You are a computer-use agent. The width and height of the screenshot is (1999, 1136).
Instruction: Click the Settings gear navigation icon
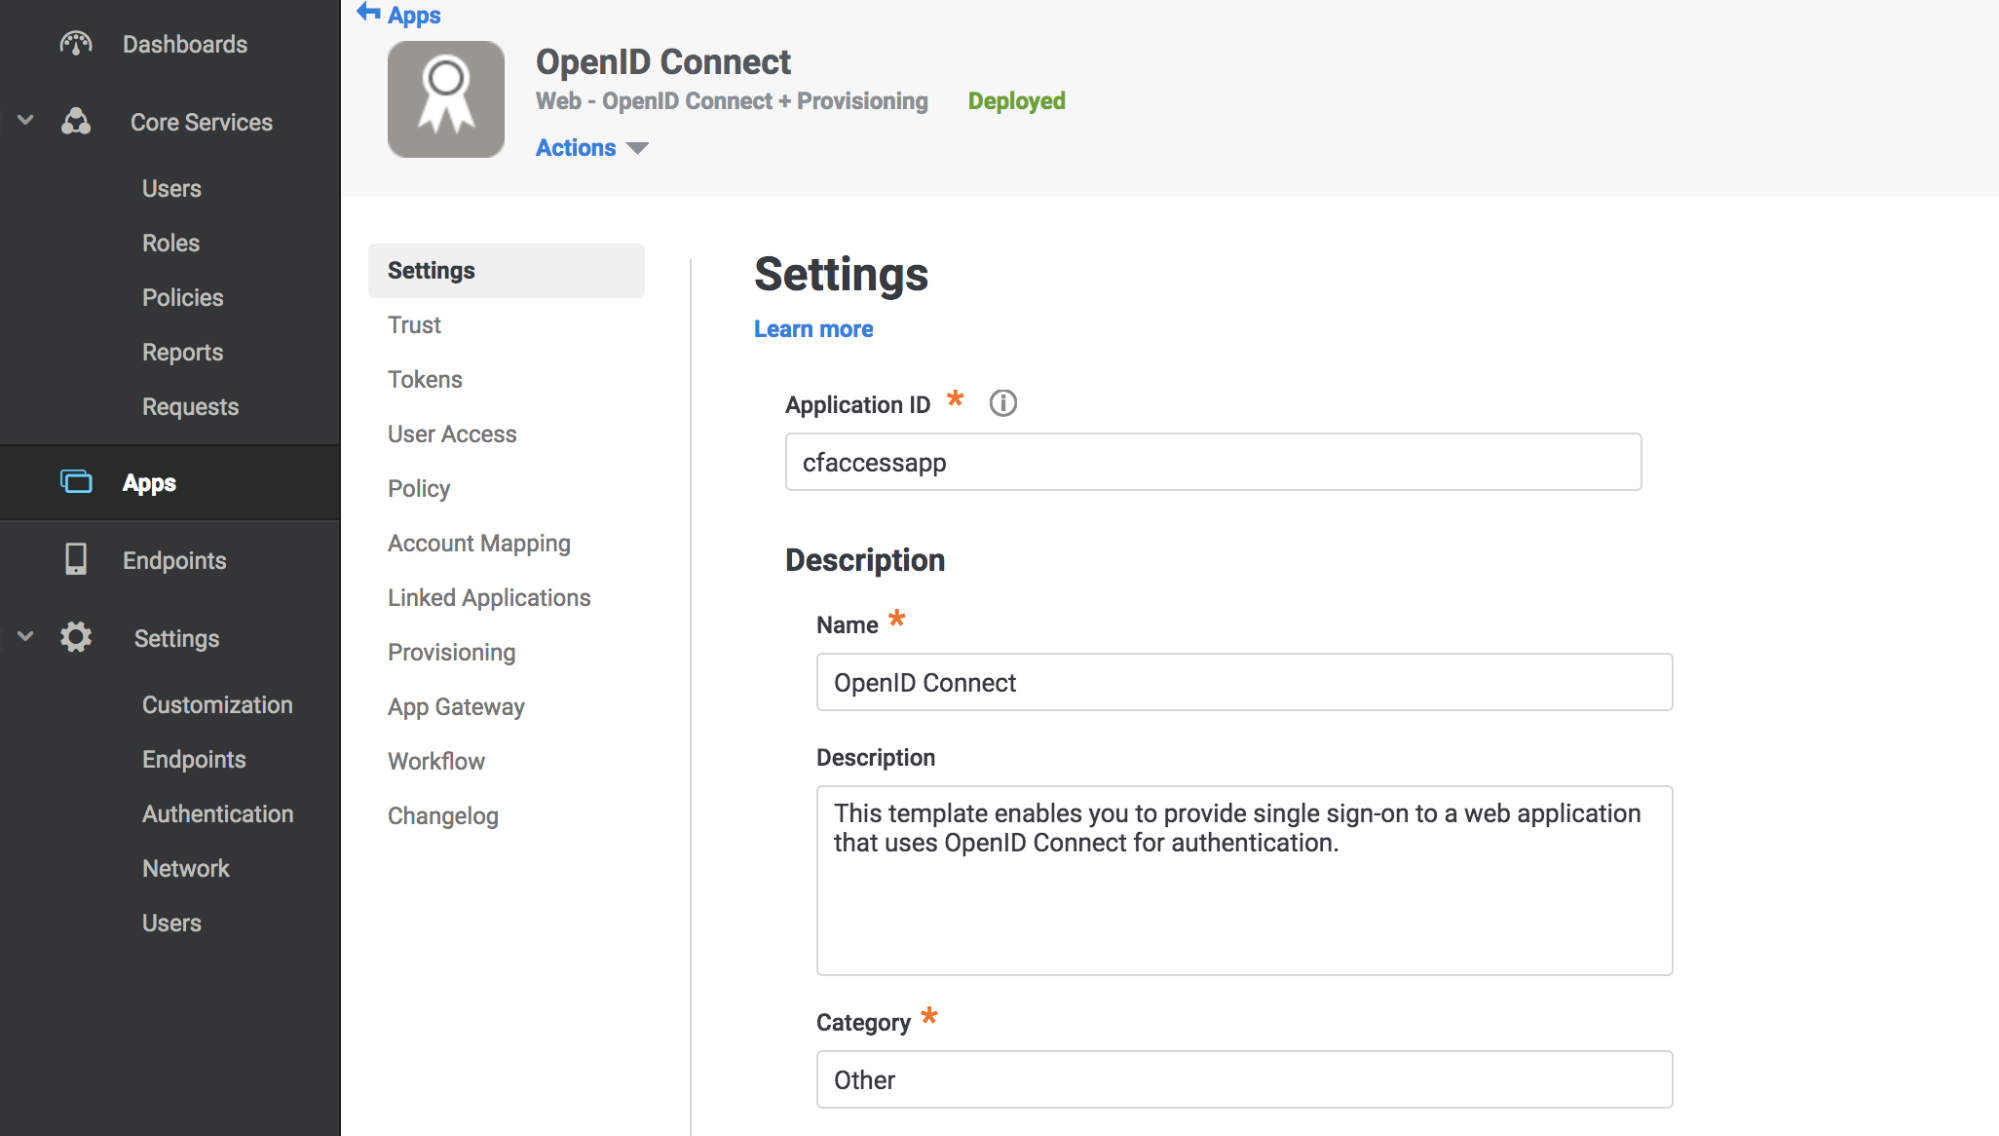click(x=77, y=637)
